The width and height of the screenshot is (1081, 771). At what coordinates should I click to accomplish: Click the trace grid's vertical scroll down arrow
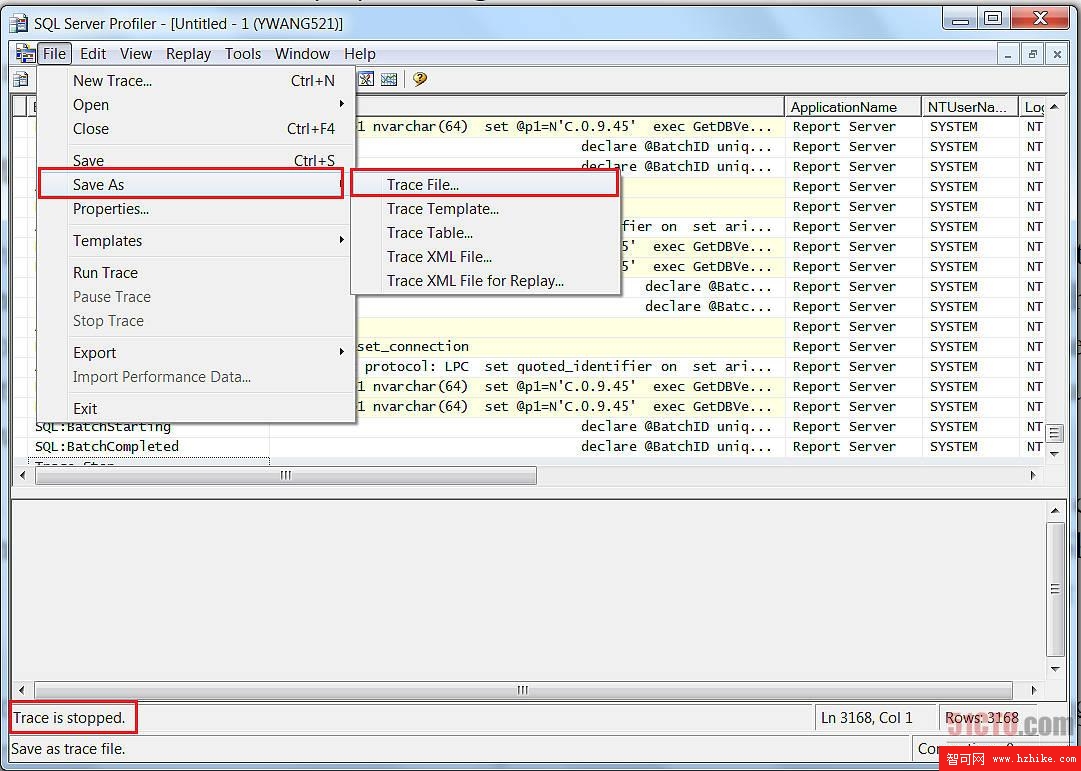tap(1054, 454)
